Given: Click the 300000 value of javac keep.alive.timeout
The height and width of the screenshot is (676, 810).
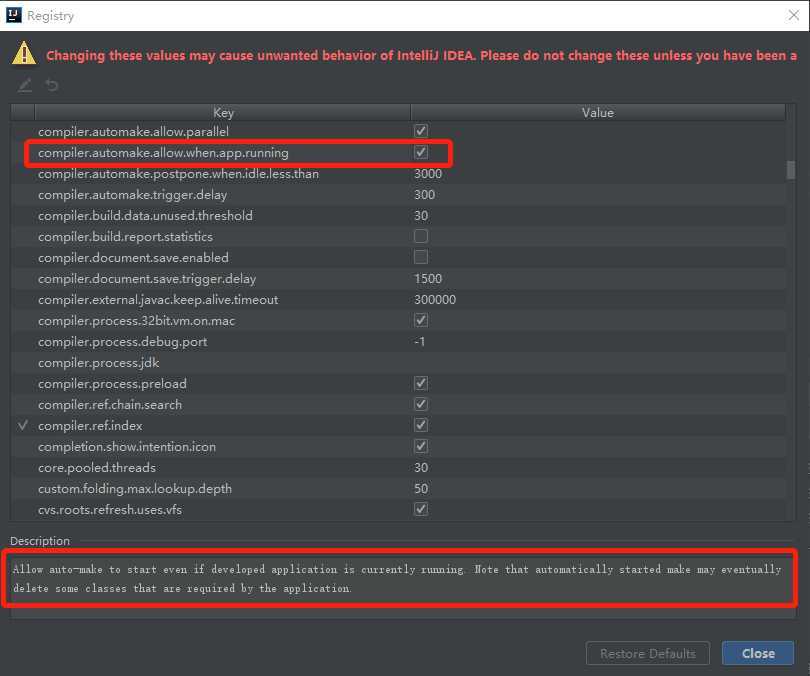Looking at the screenshot, I should point(435,300).
